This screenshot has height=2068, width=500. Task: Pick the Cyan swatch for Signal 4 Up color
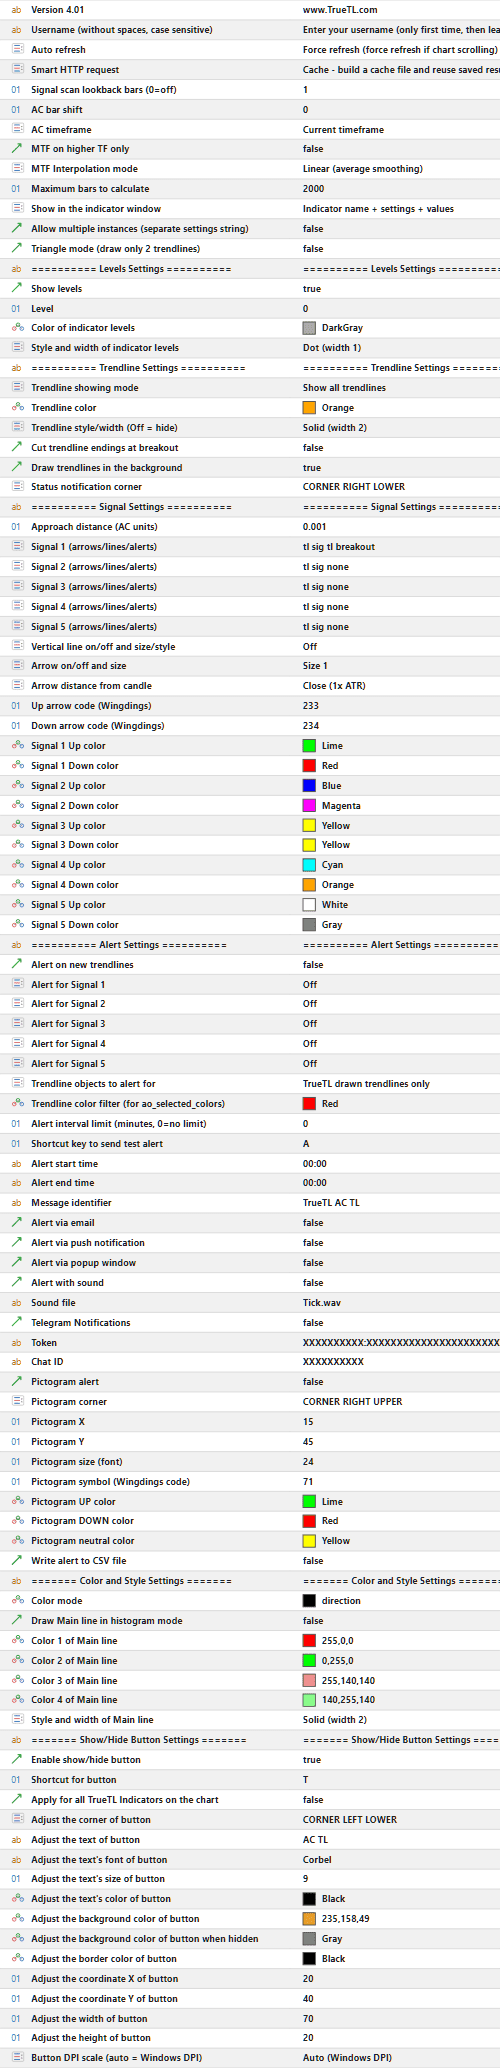[x=309, y=865]
